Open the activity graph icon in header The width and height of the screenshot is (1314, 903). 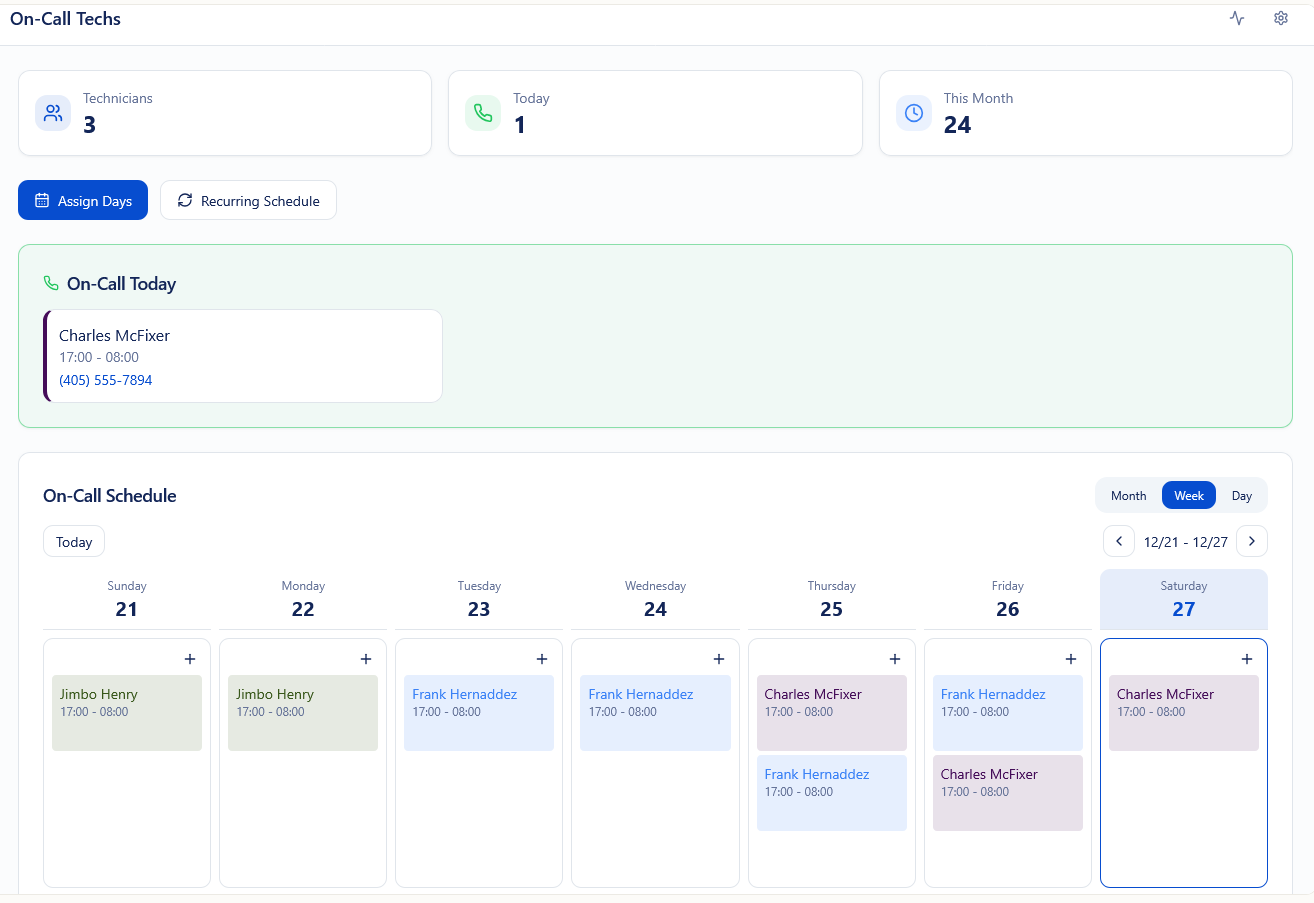1237,18
